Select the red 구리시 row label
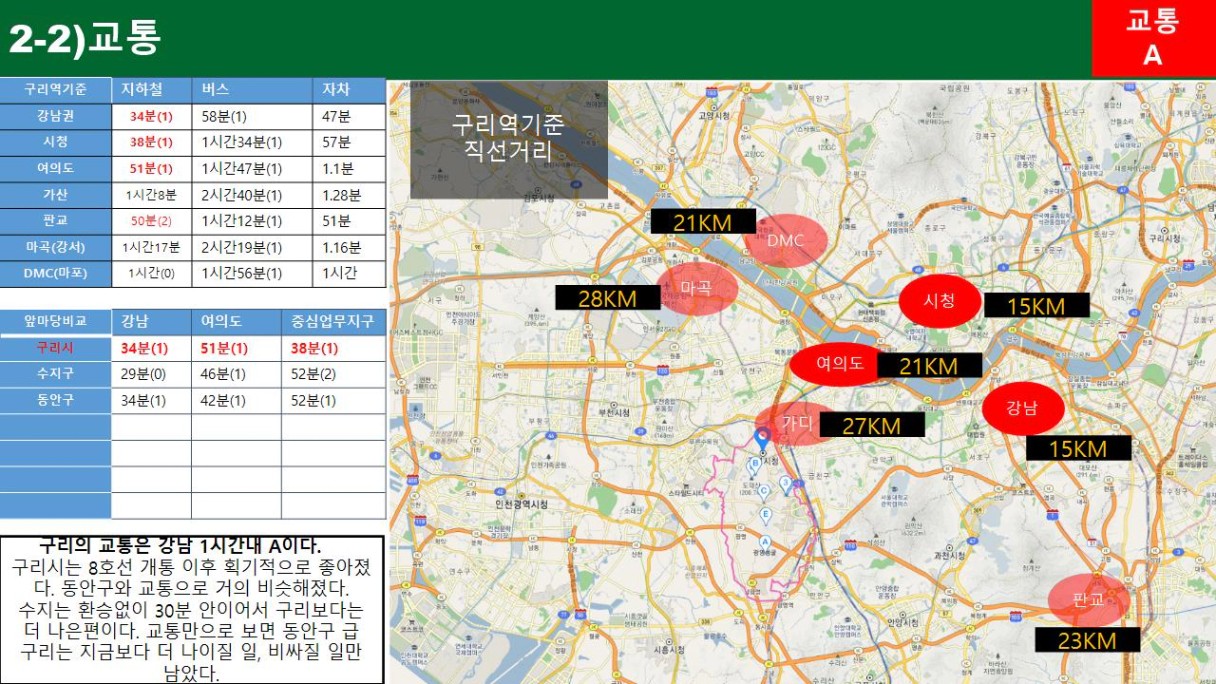The height and width of the screenshot is (684, 1216). point(55,348)
